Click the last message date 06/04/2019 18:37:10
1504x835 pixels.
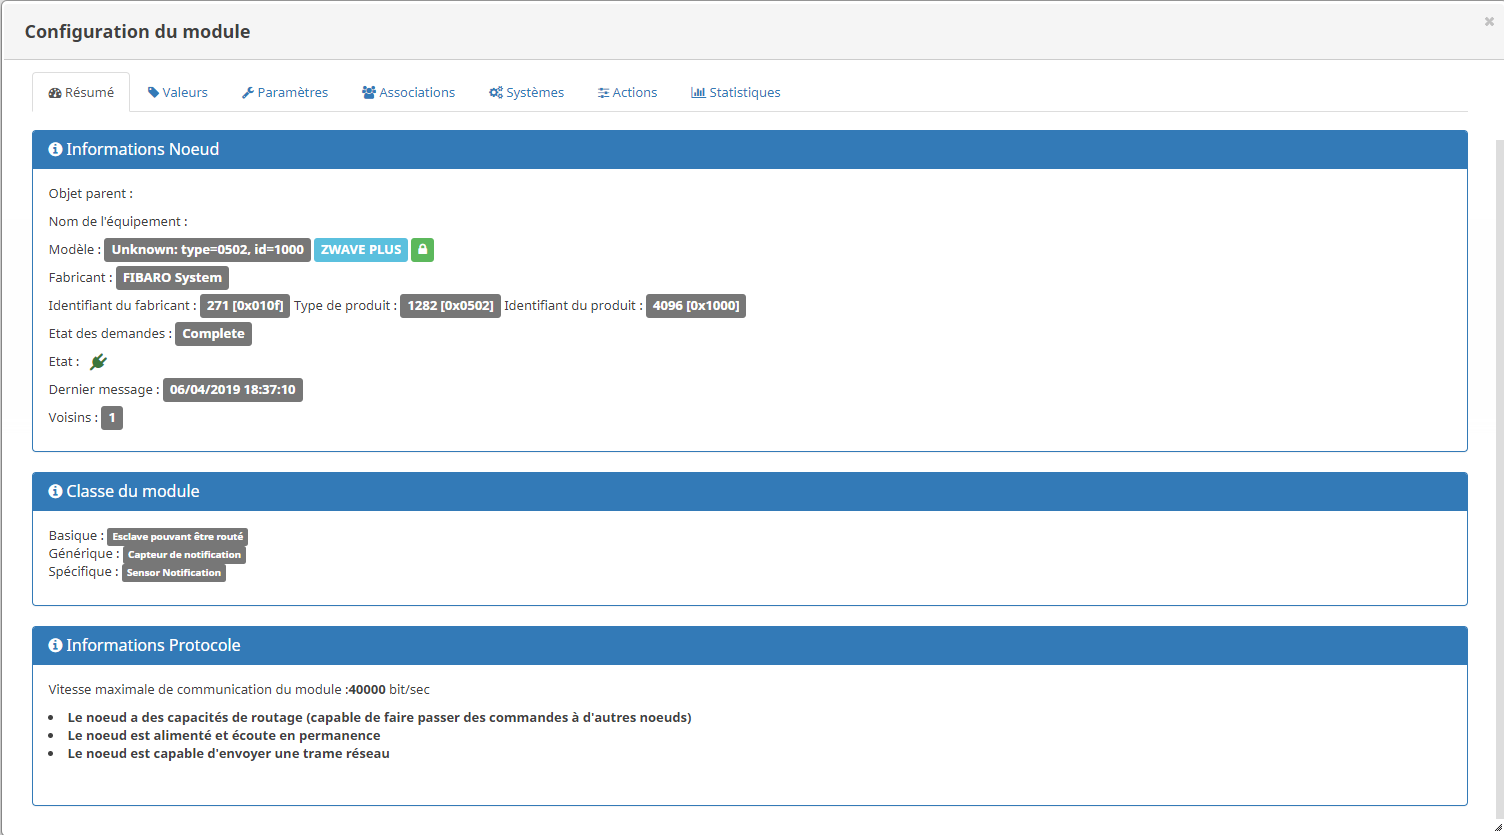233,390
